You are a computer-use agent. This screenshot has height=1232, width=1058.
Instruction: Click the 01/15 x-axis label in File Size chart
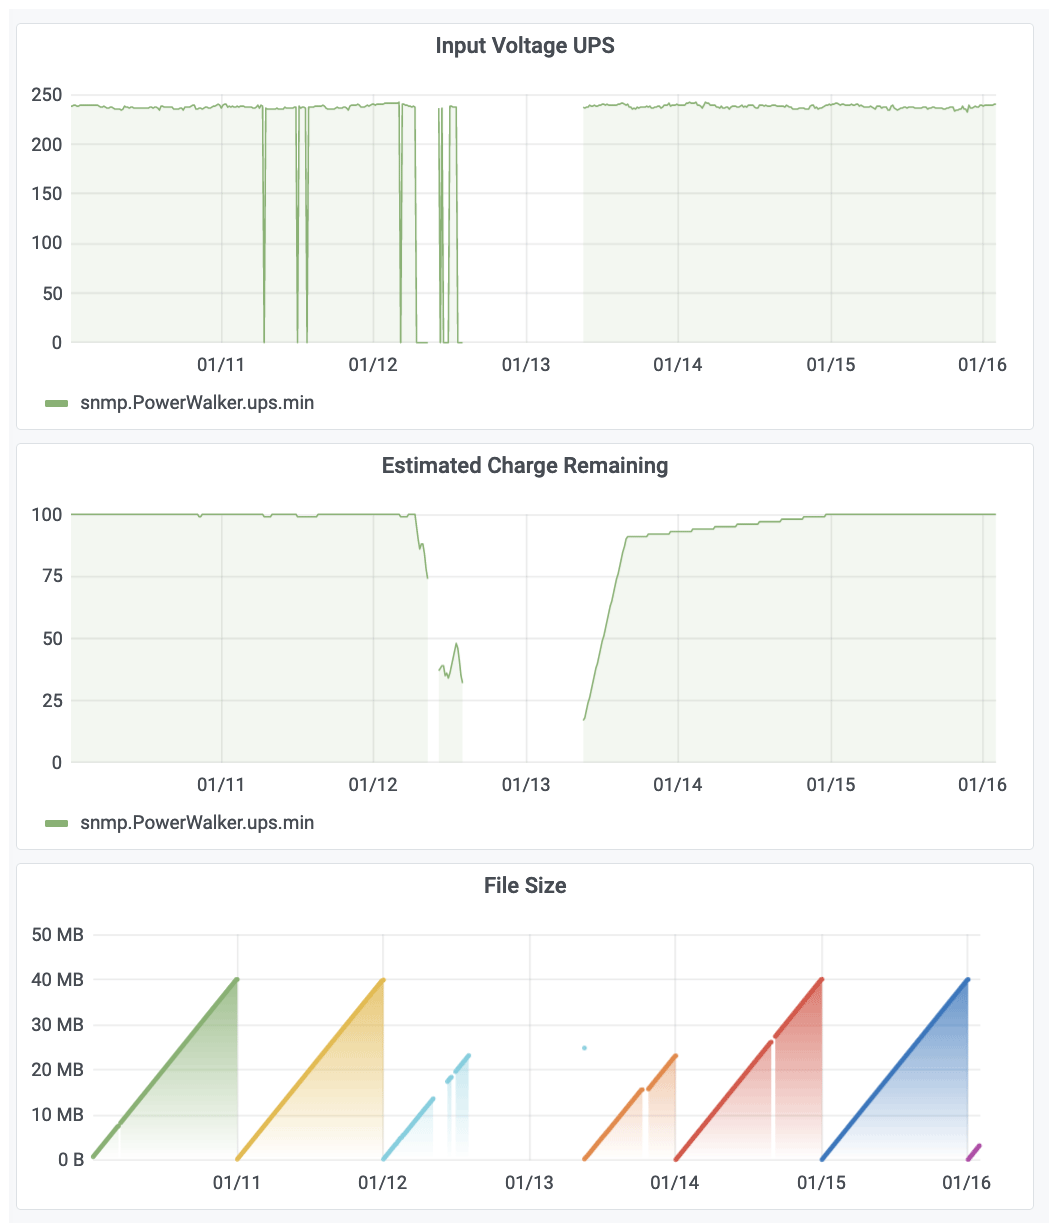coord(821,1183)
